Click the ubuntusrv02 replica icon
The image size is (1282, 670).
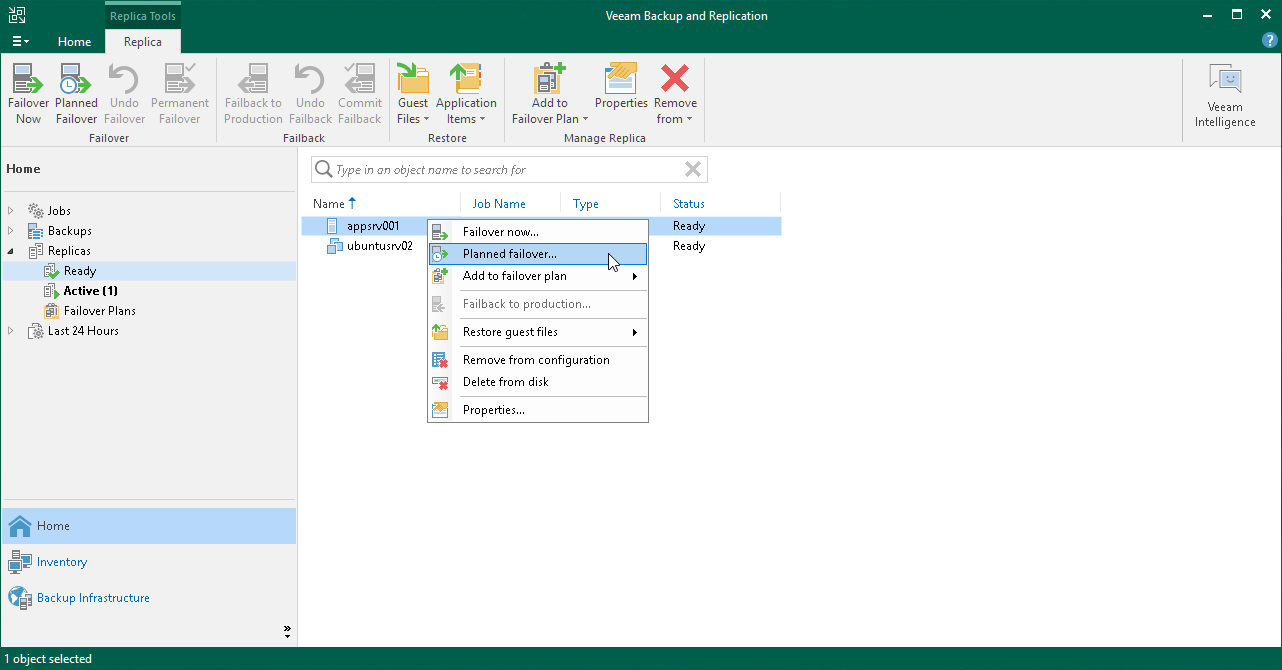tap(335, 246)
